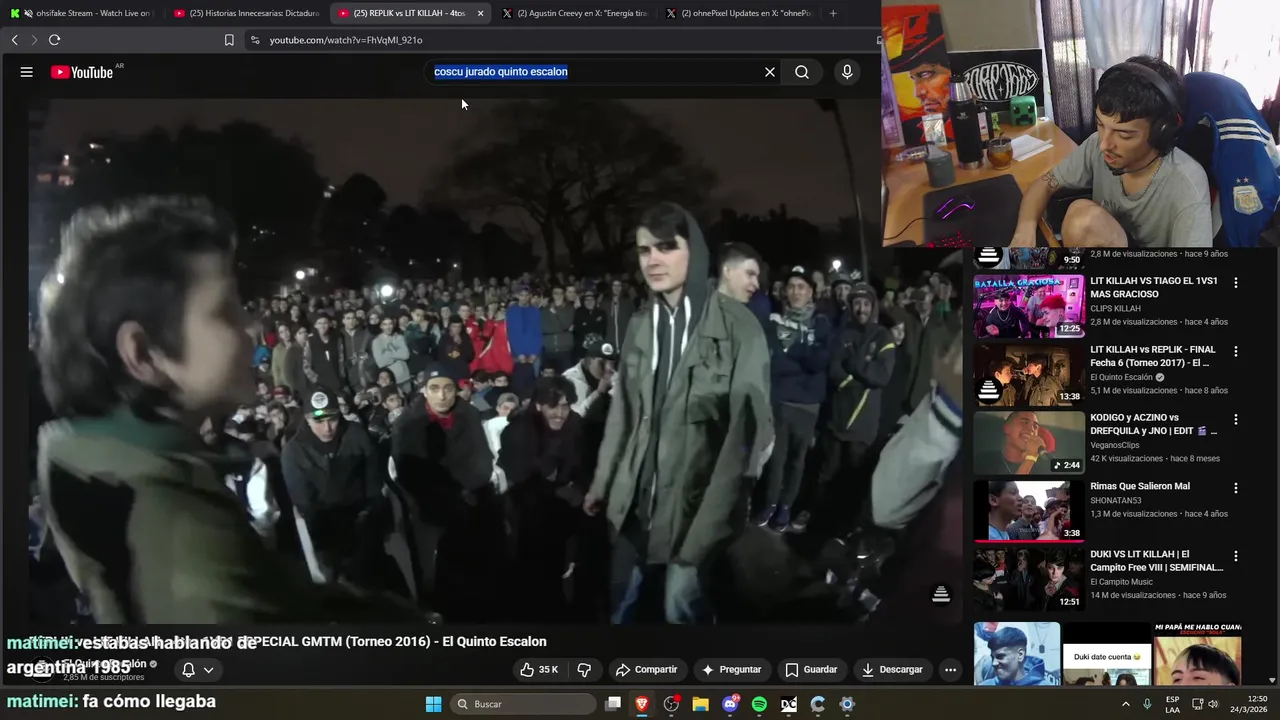Go to YouTube home via logo
The image size is (1280, 720).
coord(82,72)
